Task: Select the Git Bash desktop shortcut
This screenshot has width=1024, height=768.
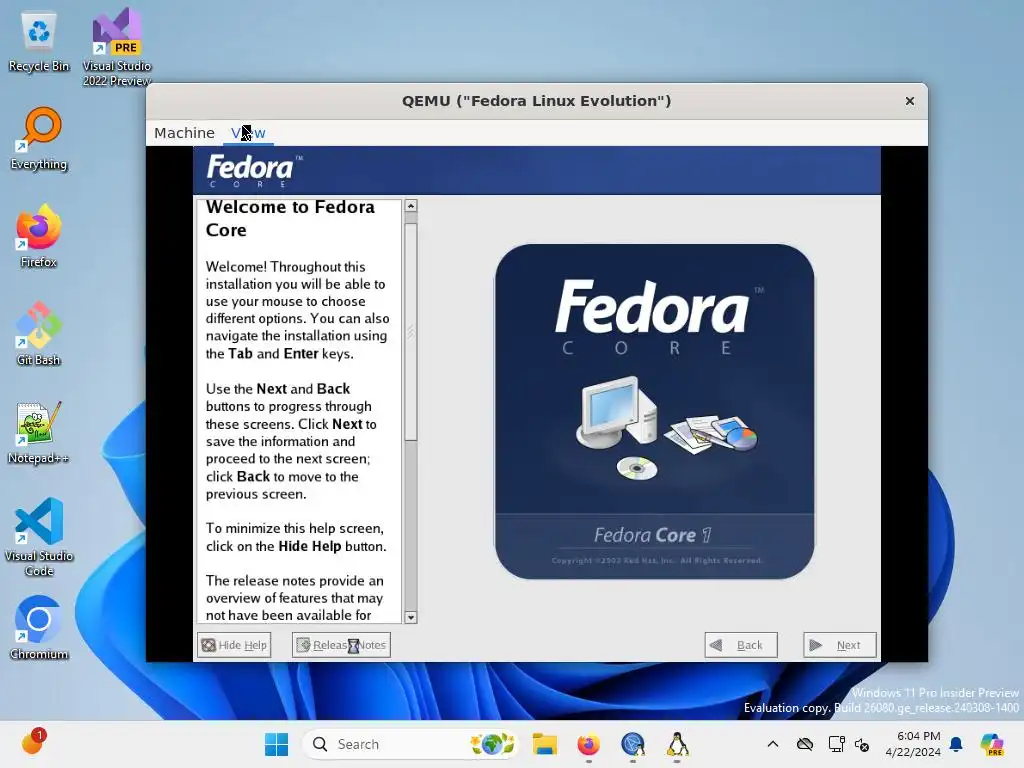Action: 39,334
